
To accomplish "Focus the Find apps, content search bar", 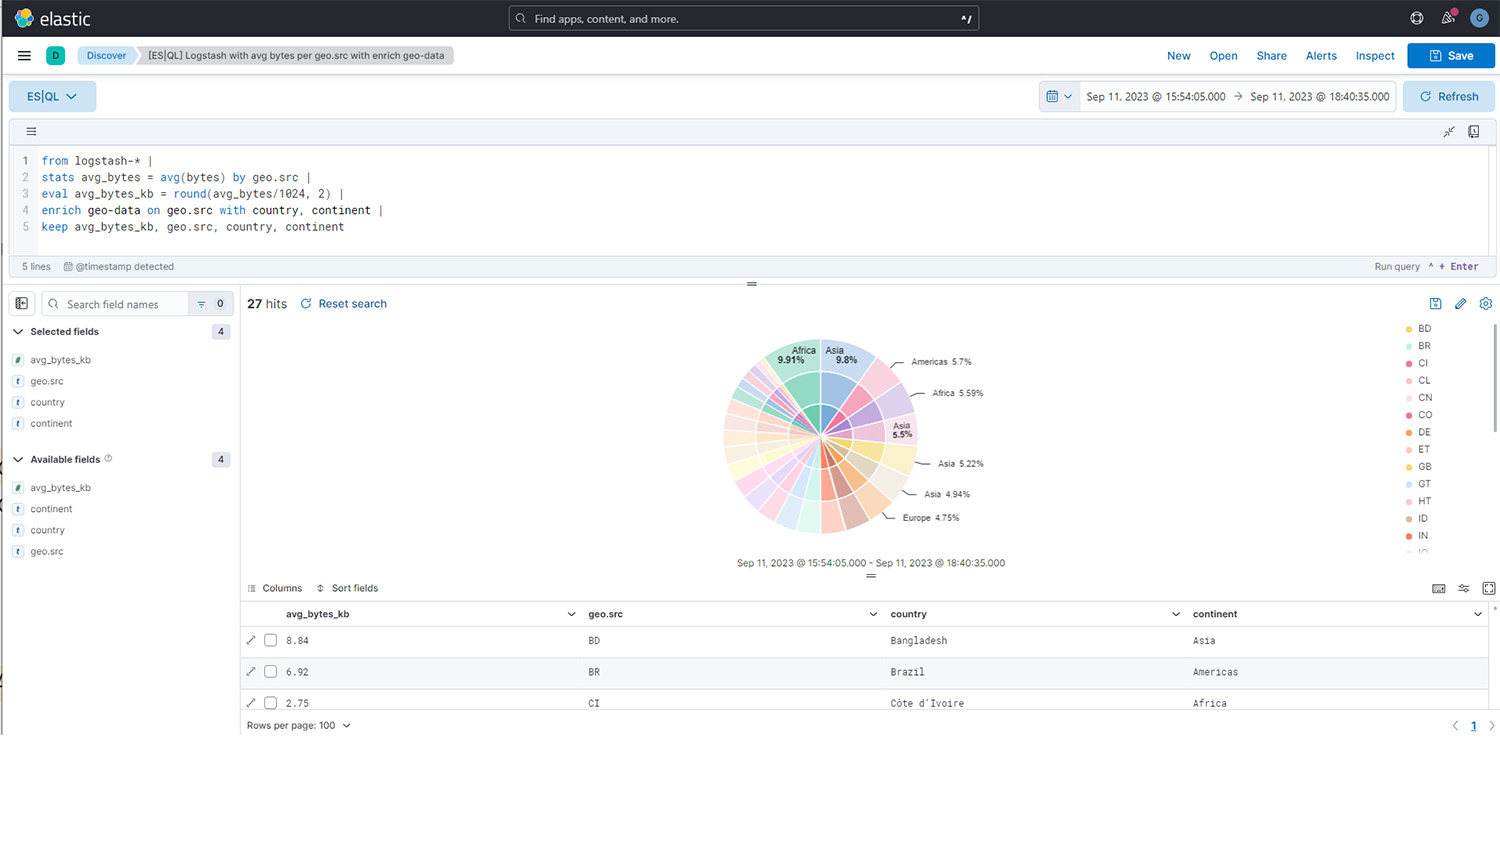I will click(743, 18).
